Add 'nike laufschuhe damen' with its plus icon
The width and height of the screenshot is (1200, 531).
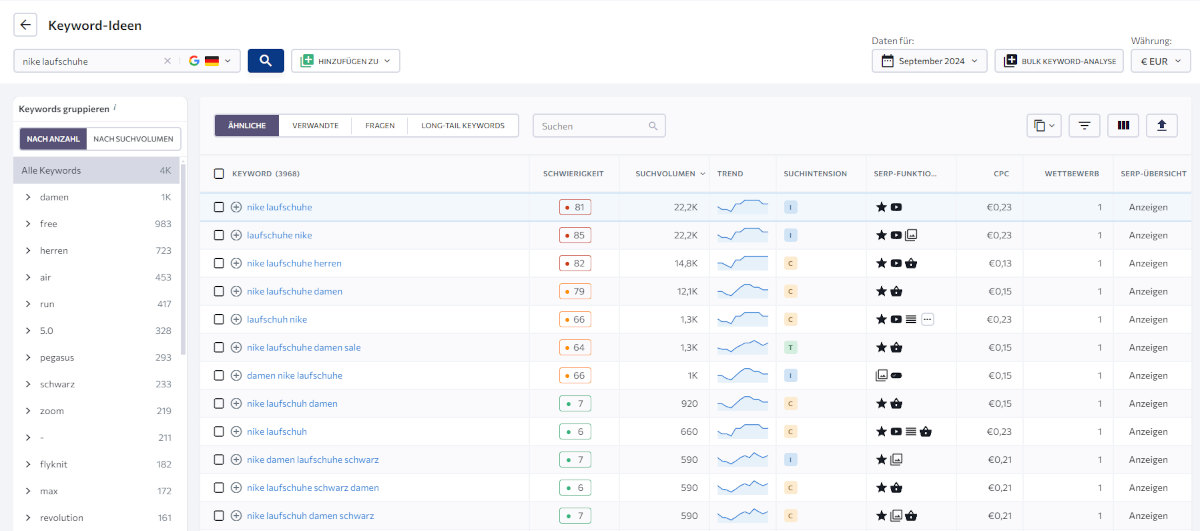click(x=236, y=291)
